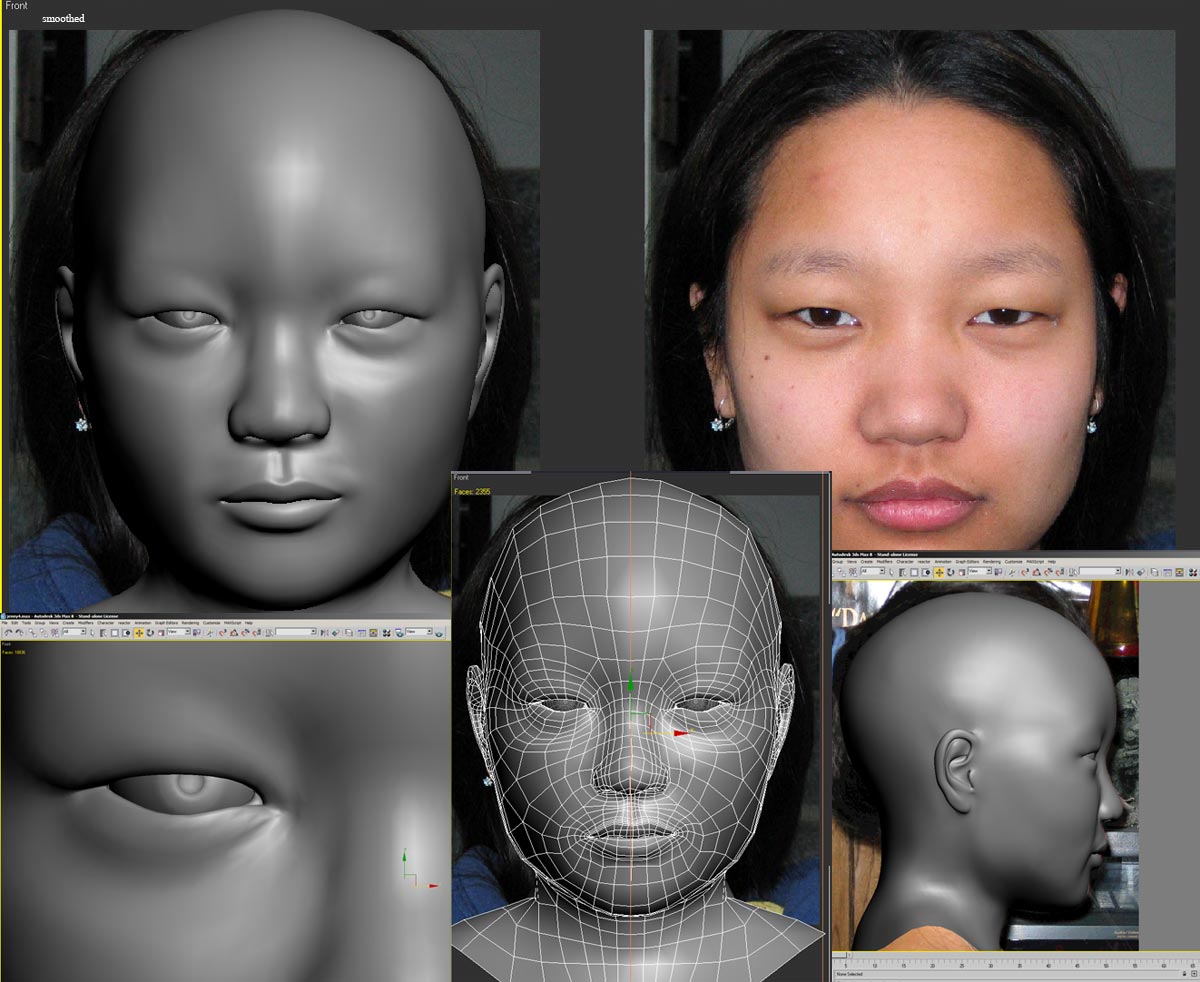Open Select by Name in jenny4.max window
Viewport: 1200px width, 982px height.
(x=103, y=633)
